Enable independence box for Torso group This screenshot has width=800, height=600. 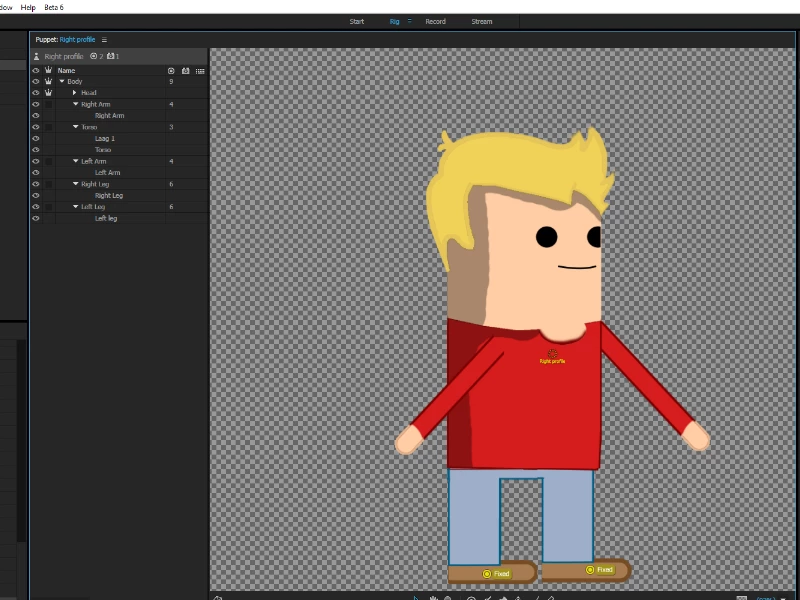click(48, 127)
